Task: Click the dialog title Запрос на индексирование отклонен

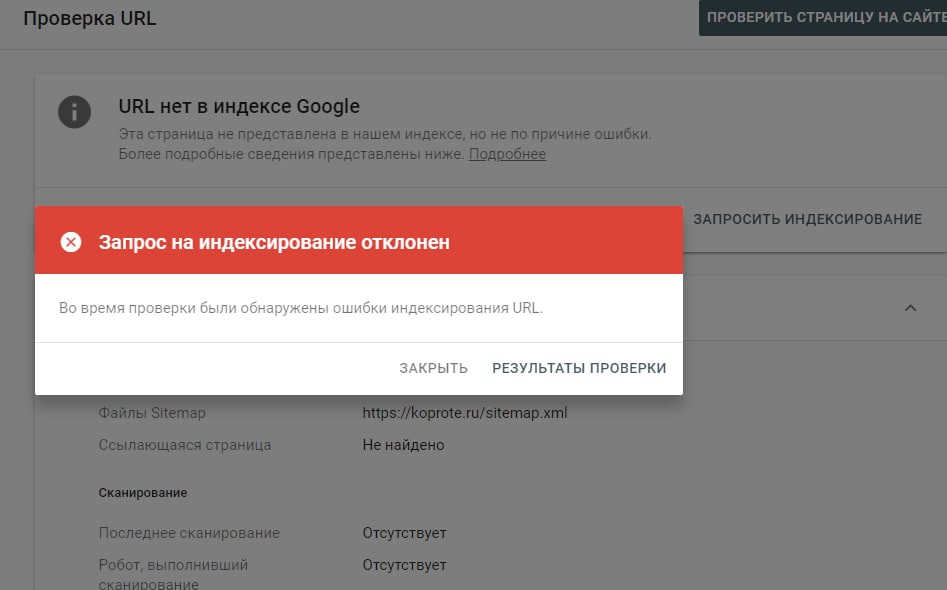Action: (274, 242)
